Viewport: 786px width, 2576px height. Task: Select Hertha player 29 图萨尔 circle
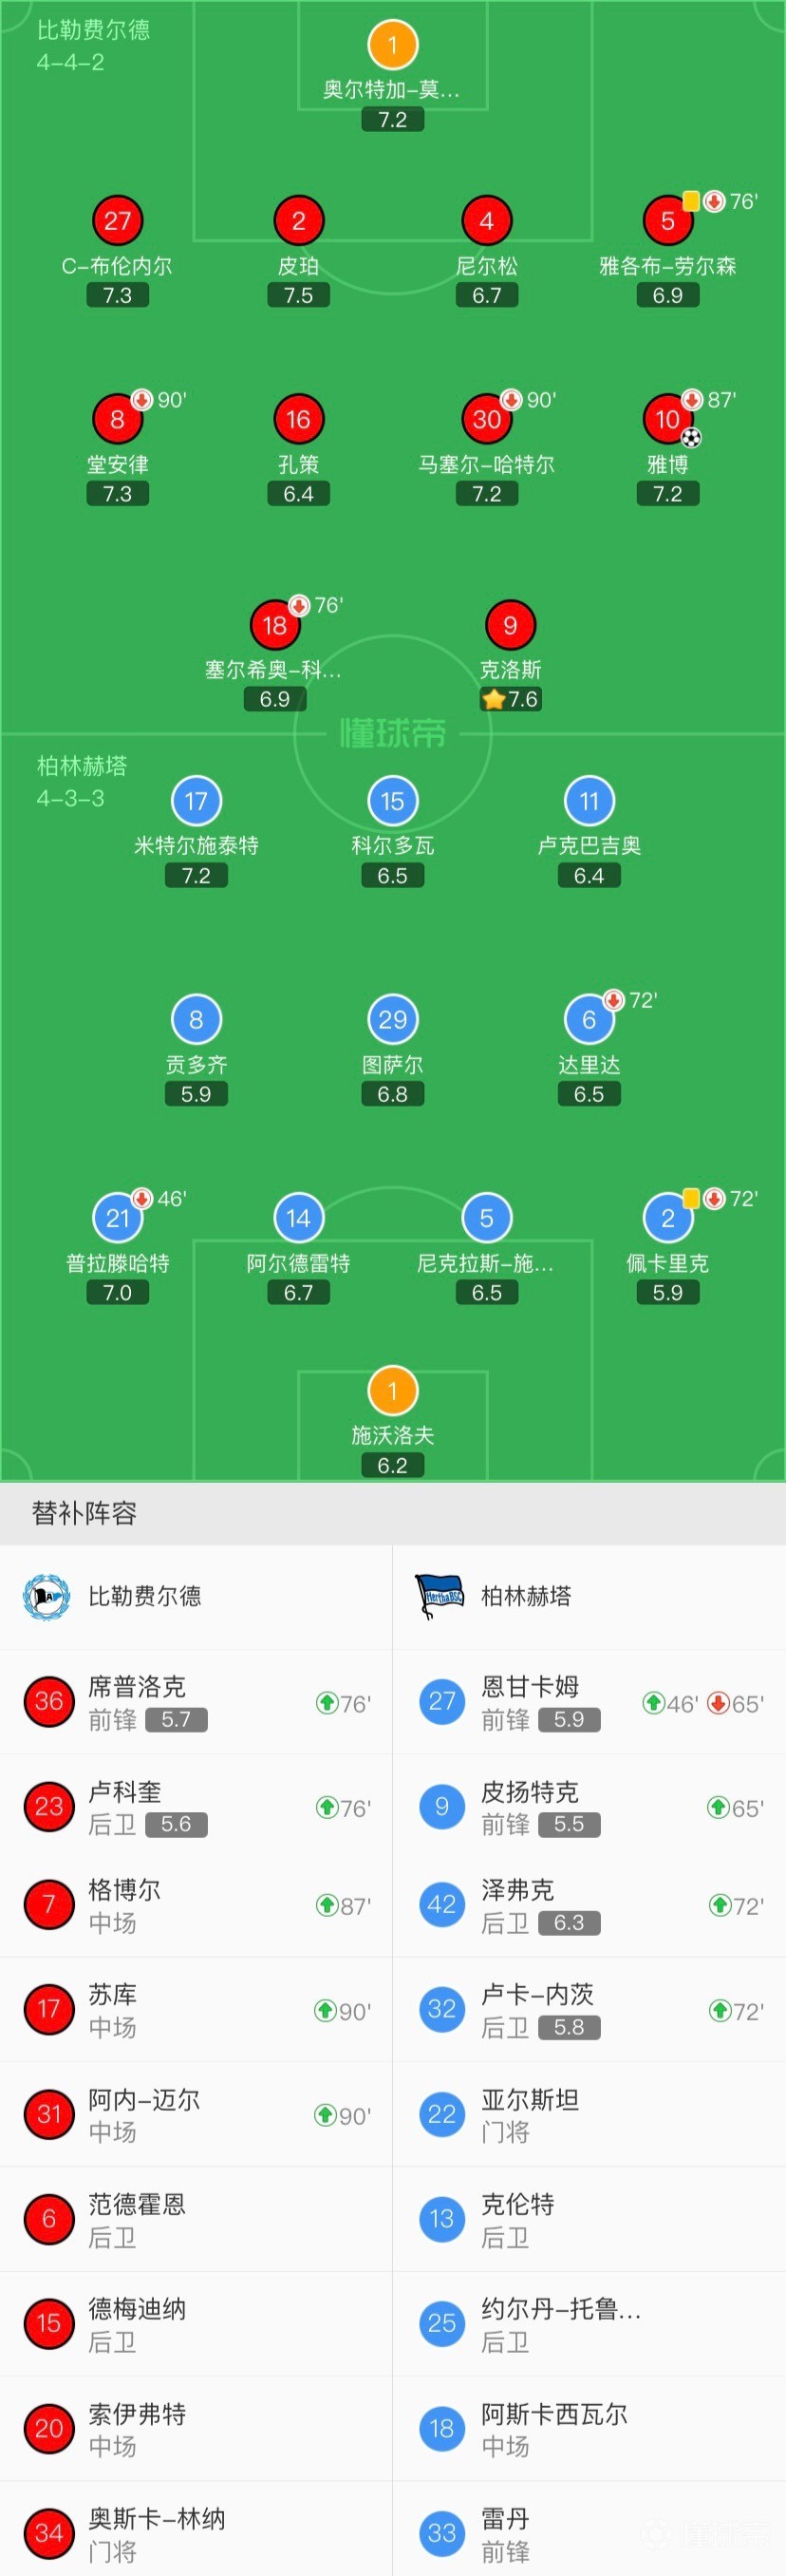(392, 1020)
